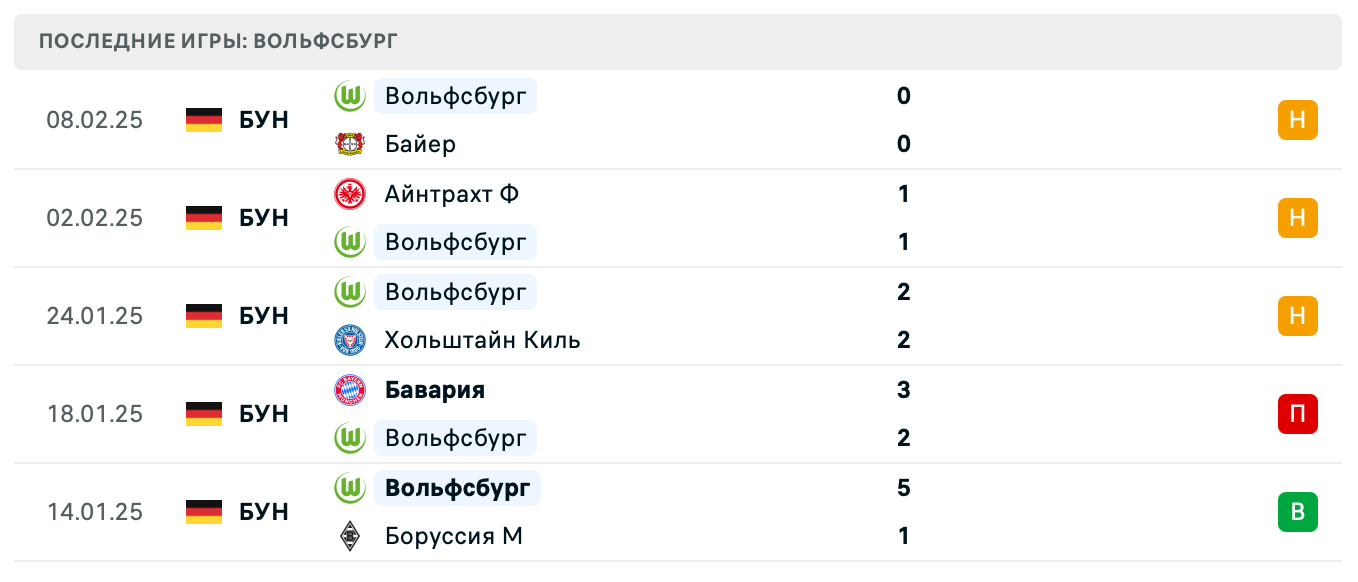Open the draw badge Н for match 08.02.25

(1298, 120)
